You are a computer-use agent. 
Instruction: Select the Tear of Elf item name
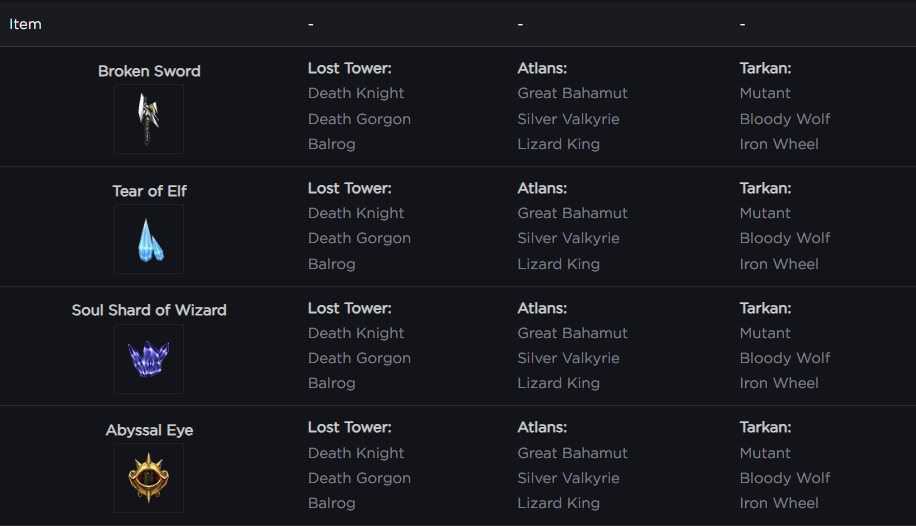149,191
